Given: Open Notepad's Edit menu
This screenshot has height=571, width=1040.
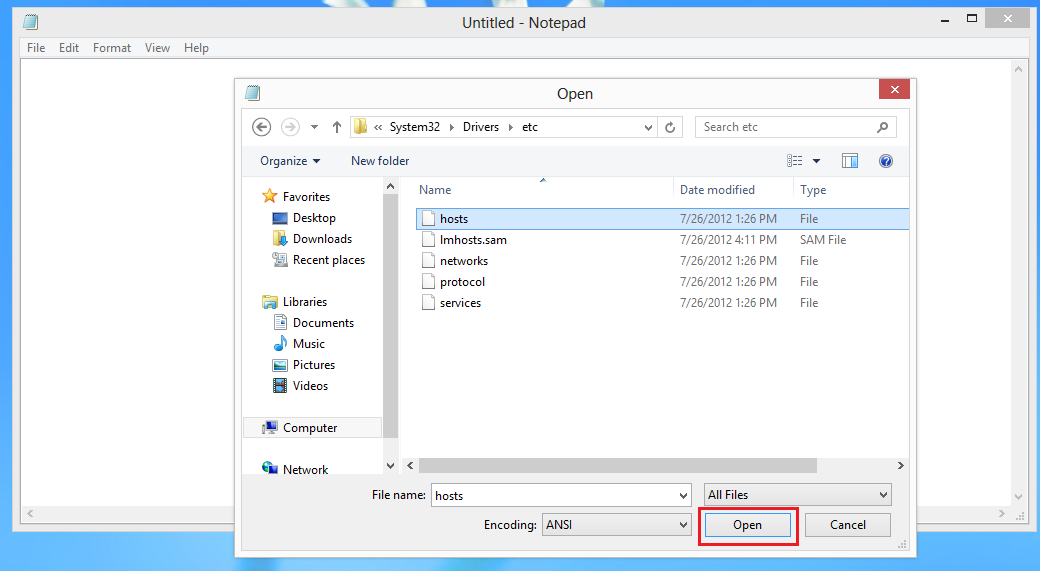Looking at the screenshot, I should point(69,48).
